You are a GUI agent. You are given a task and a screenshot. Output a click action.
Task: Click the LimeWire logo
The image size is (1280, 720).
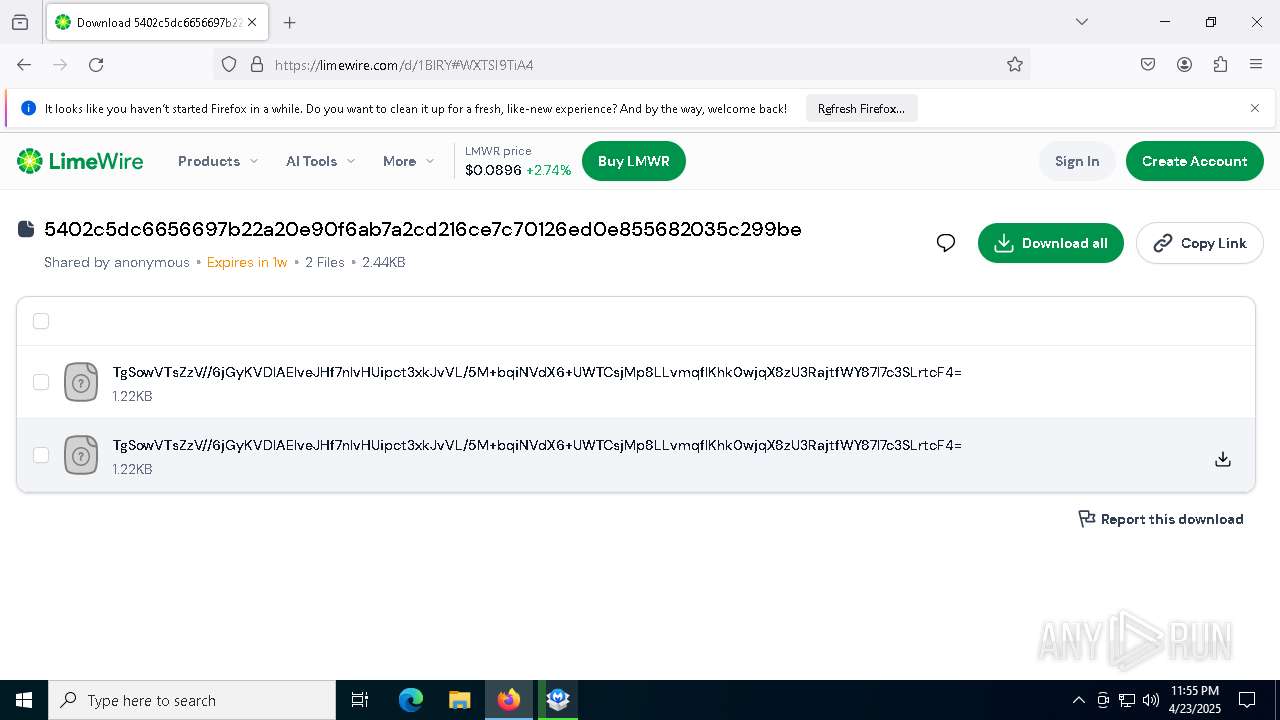[80, 161]
